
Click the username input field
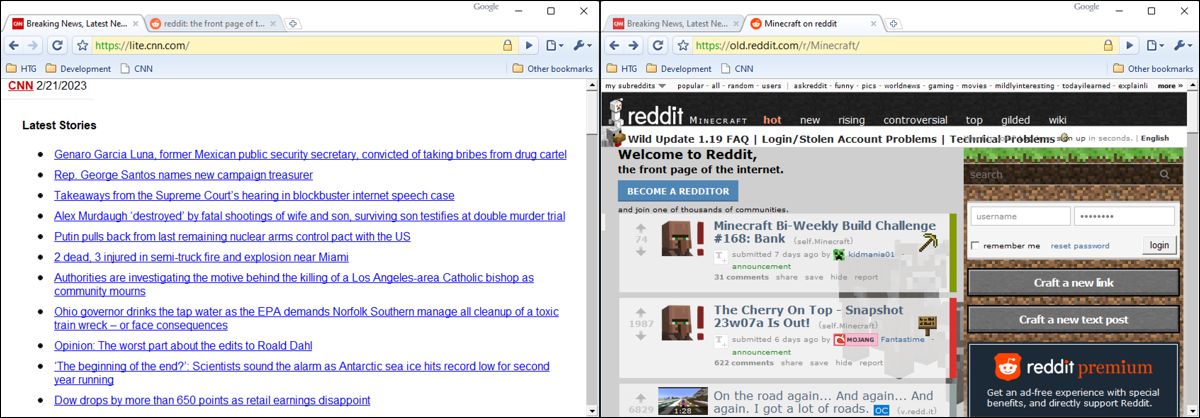pyautogui.click(x=1019, y=217)
